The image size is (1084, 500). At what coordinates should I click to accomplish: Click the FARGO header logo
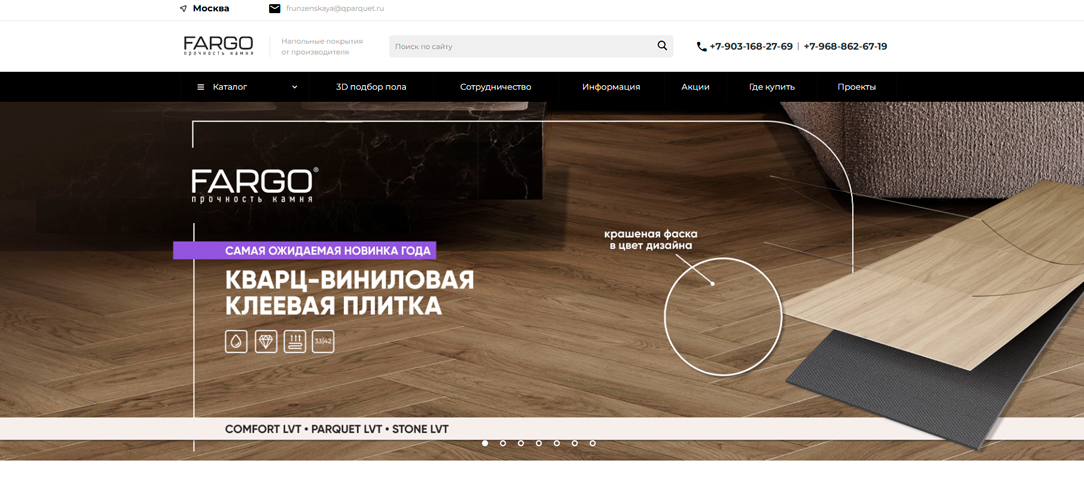[218, 46]
